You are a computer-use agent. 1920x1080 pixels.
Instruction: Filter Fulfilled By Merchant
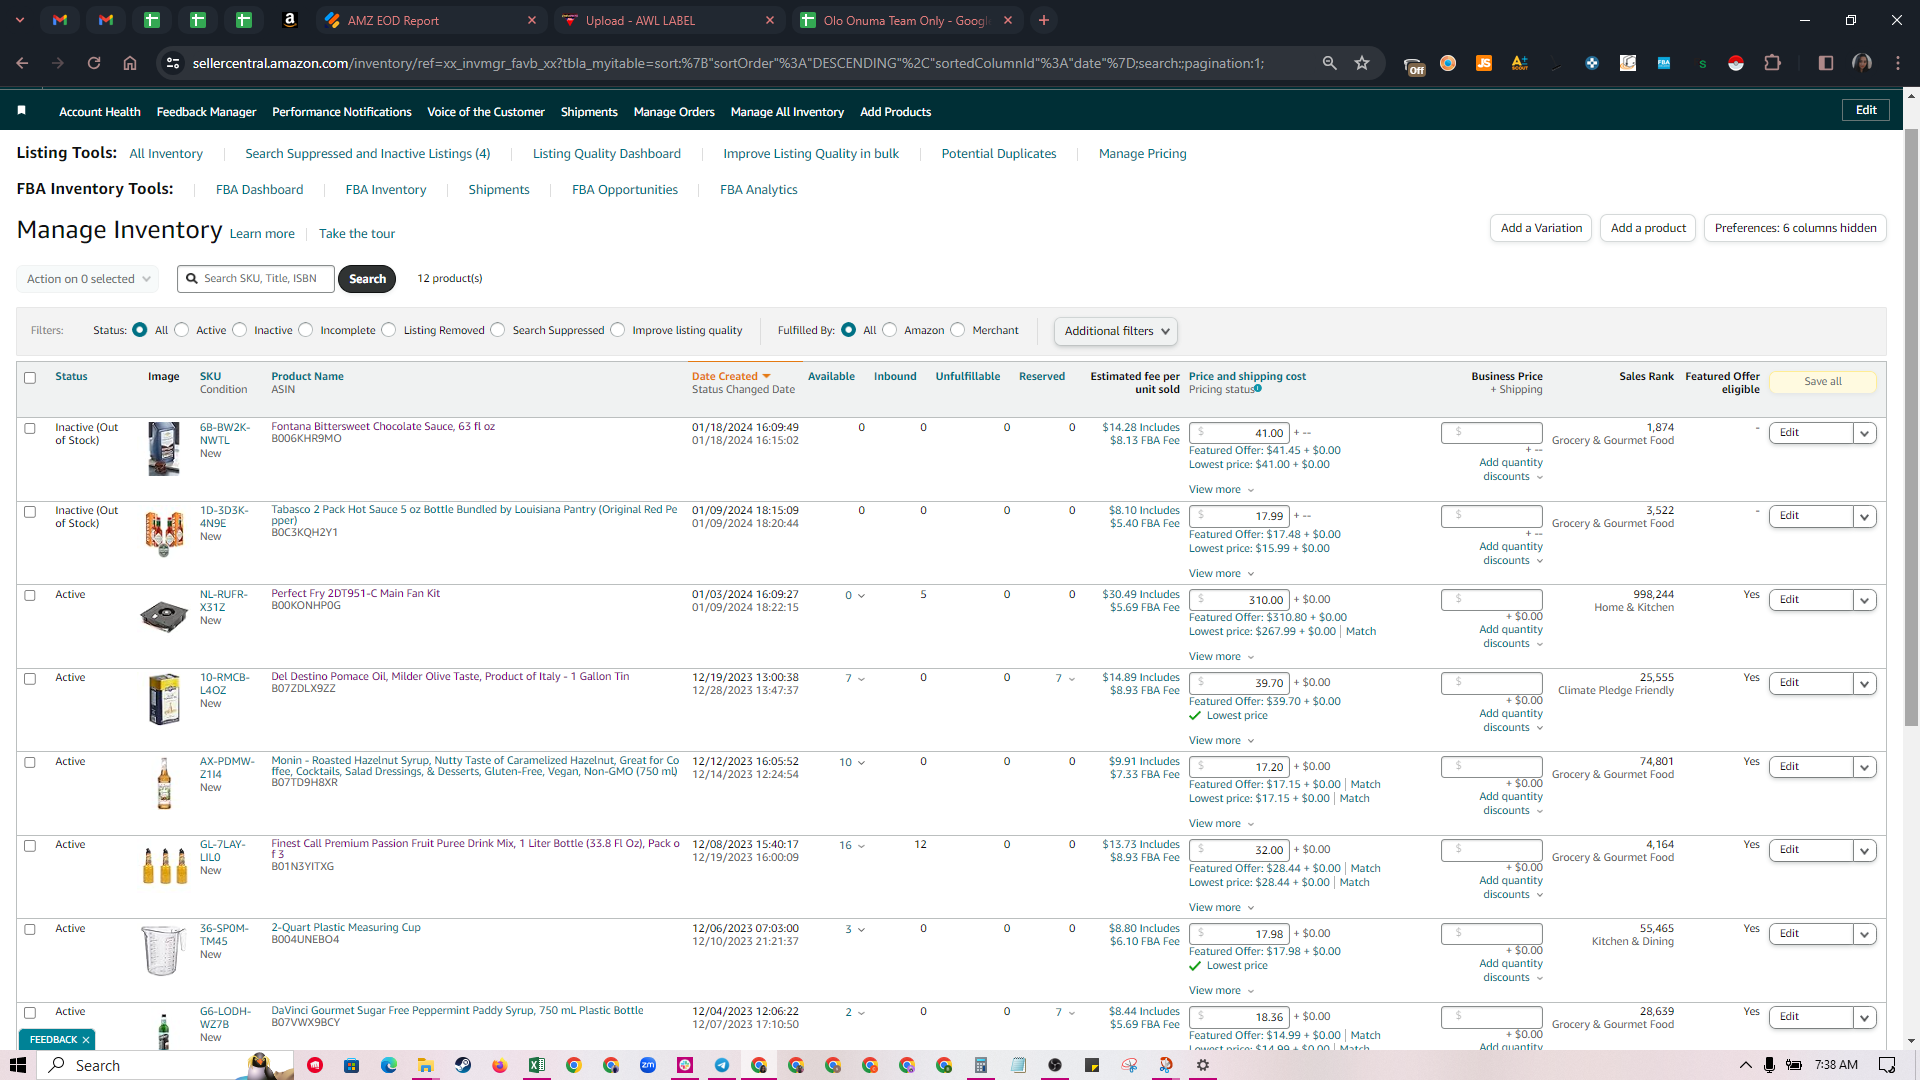pyautogui.click(x=958, y=330)
